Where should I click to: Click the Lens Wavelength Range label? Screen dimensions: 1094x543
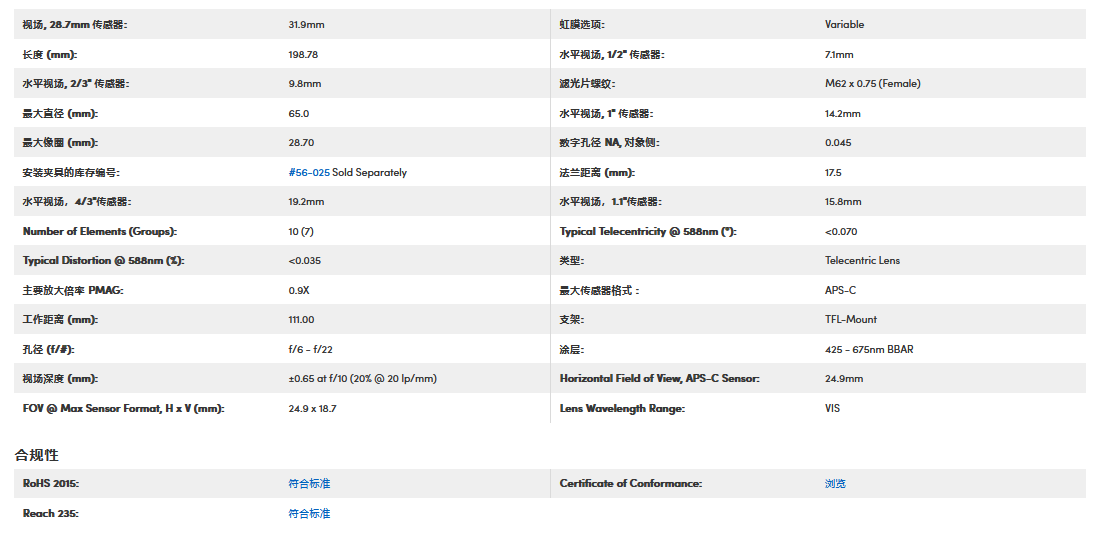[622, 408]
